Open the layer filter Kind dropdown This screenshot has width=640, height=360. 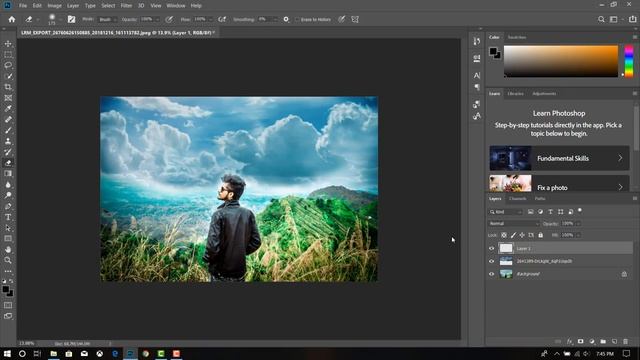(x=506, y=212)
